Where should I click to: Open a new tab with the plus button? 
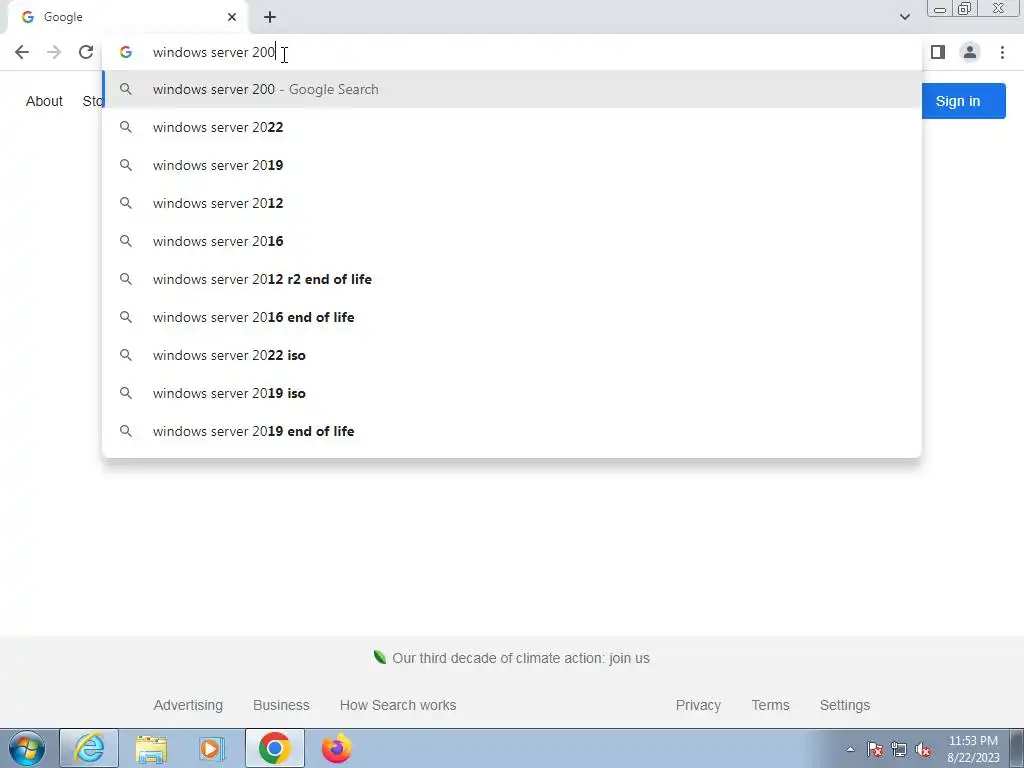270,17
